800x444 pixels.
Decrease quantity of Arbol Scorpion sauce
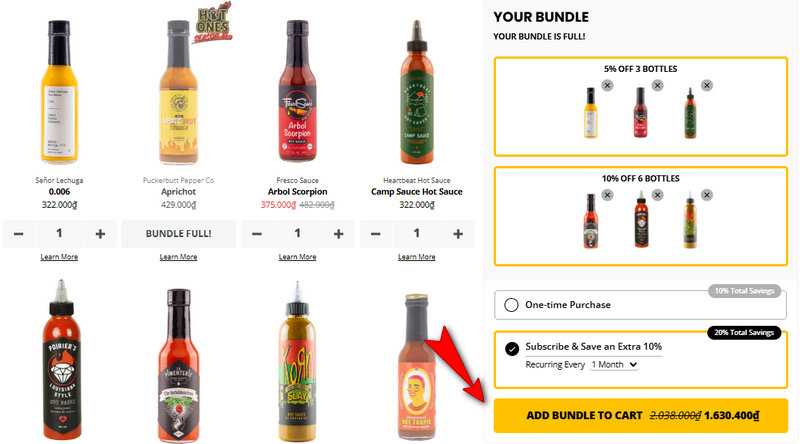tap(257, 234)
